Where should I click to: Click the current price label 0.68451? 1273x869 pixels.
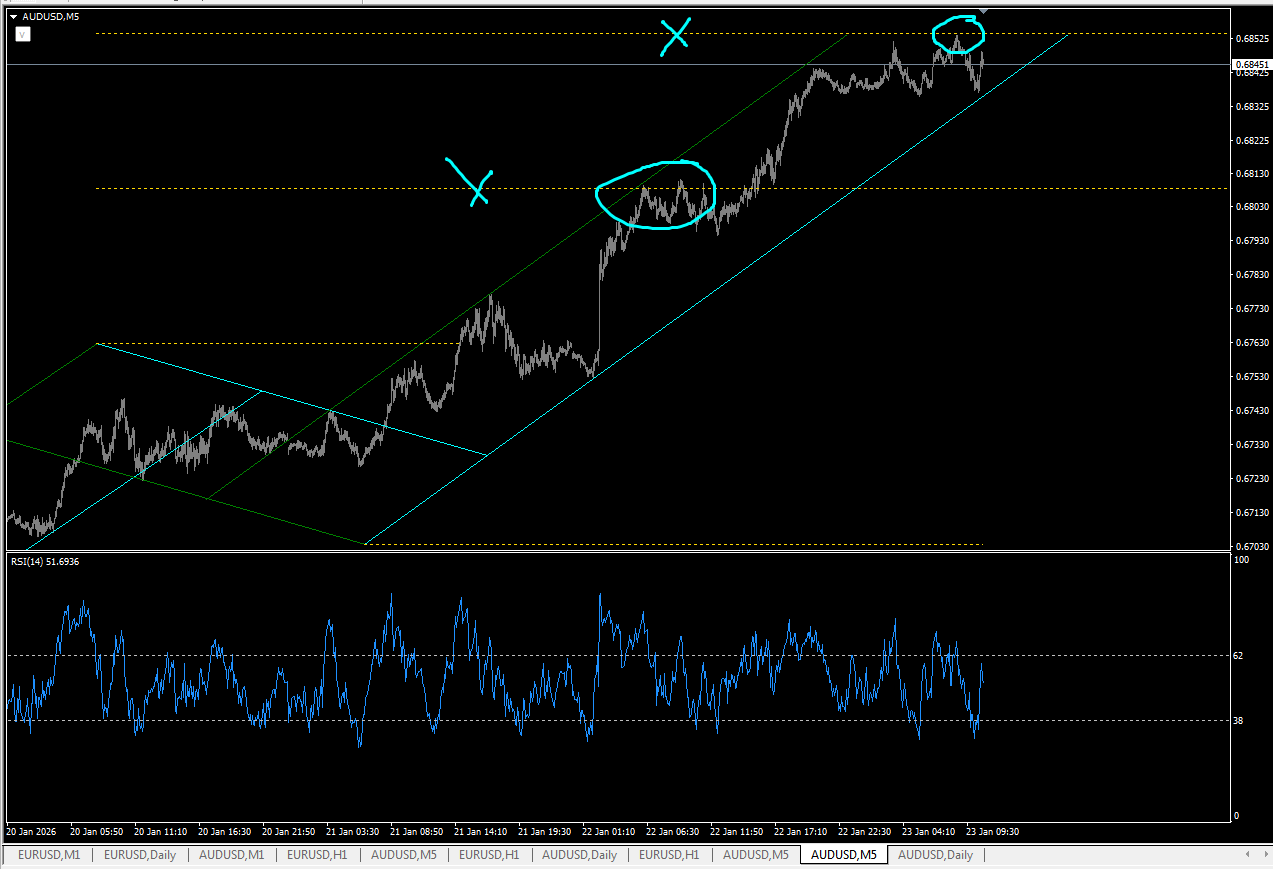click(1249, 64)
